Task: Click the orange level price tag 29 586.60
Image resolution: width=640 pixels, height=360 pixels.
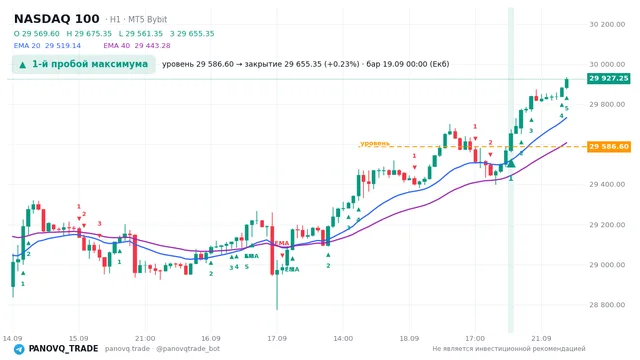Action: pos(609,147)
